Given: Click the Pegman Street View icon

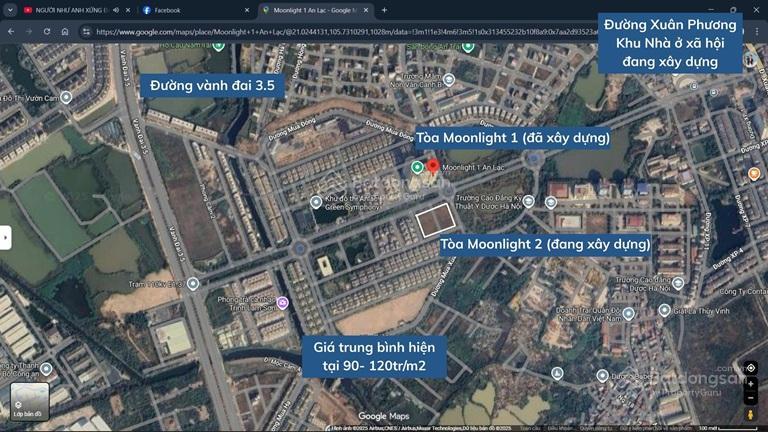Looking at the screenshot, I should (x=750, y=412).
